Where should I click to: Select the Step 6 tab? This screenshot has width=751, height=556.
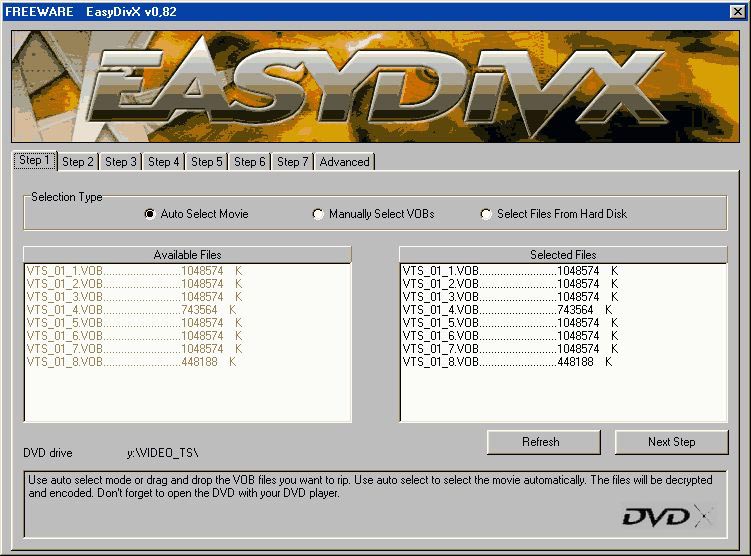pos(250,162)
